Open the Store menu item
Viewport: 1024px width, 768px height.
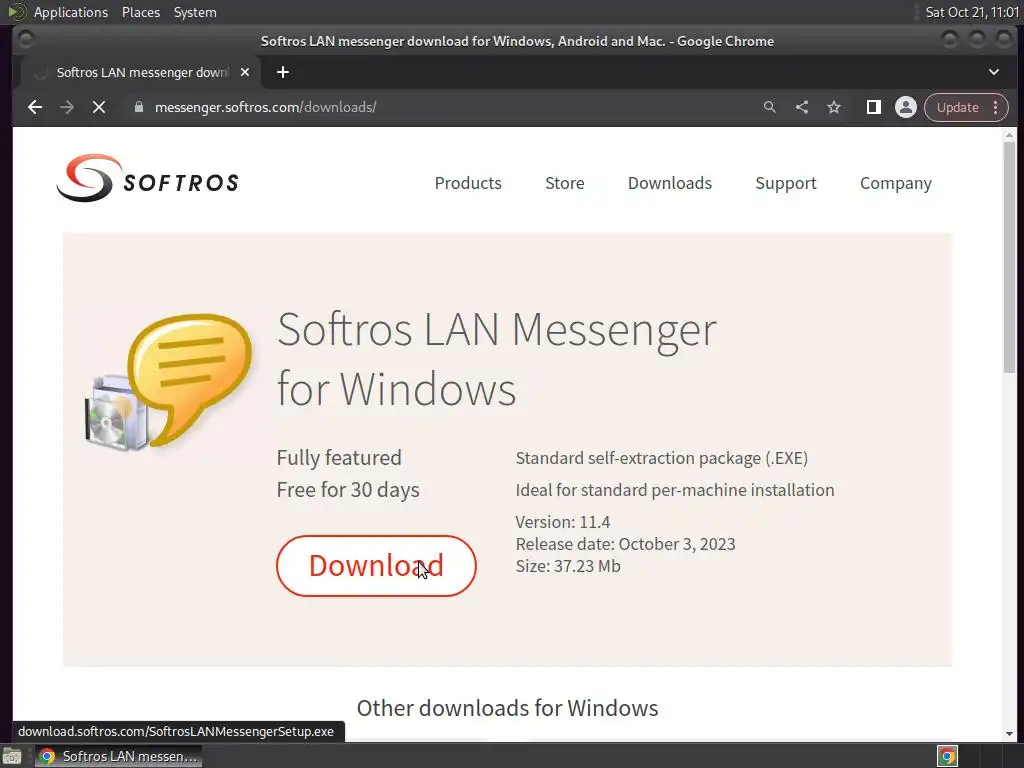pyautogui.click(x=565, y=183)
